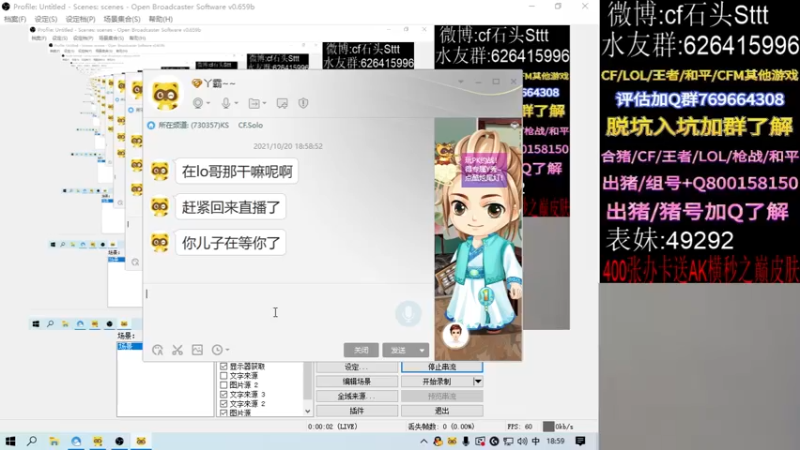Toggle the bottom 图片源 checkbox
The height and width of the screenshot is (450, 800).
click(223, 413)
